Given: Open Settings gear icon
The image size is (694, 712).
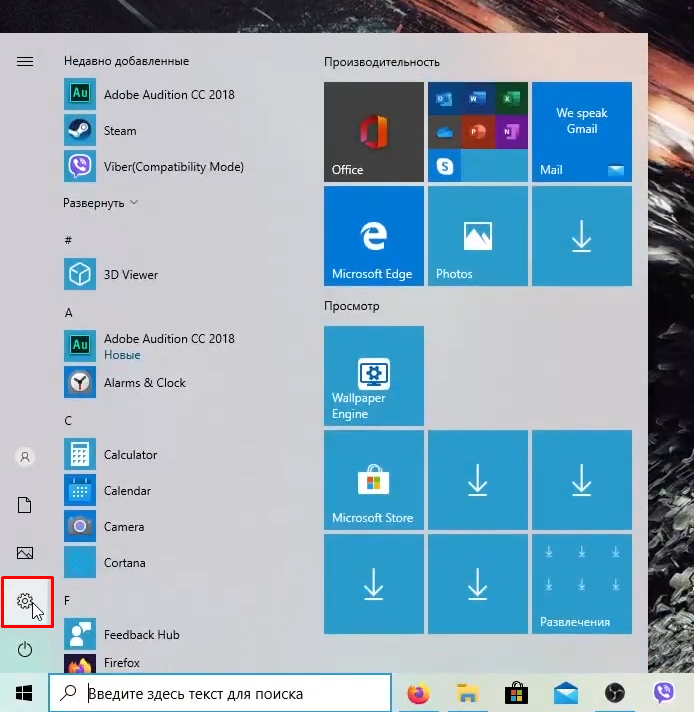Looking at the screenshot, I should (x=25, y=601).
